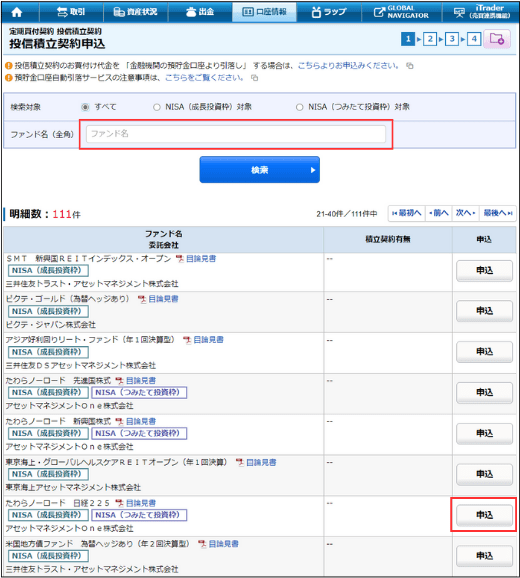Click 三井住友ＤＳアセットマネジメント株式会社 text

pyautogui.click(x=81, y=365)
